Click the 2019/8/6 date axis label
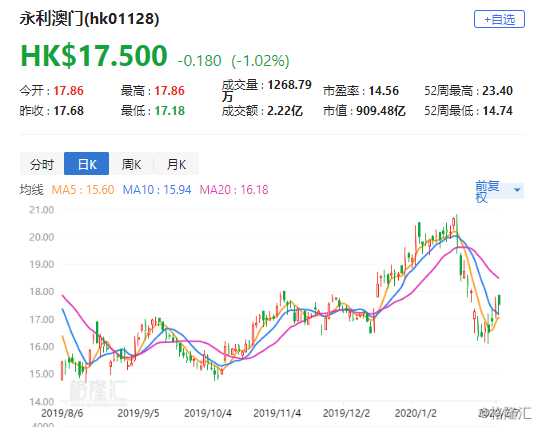 [x=62, y=413]
